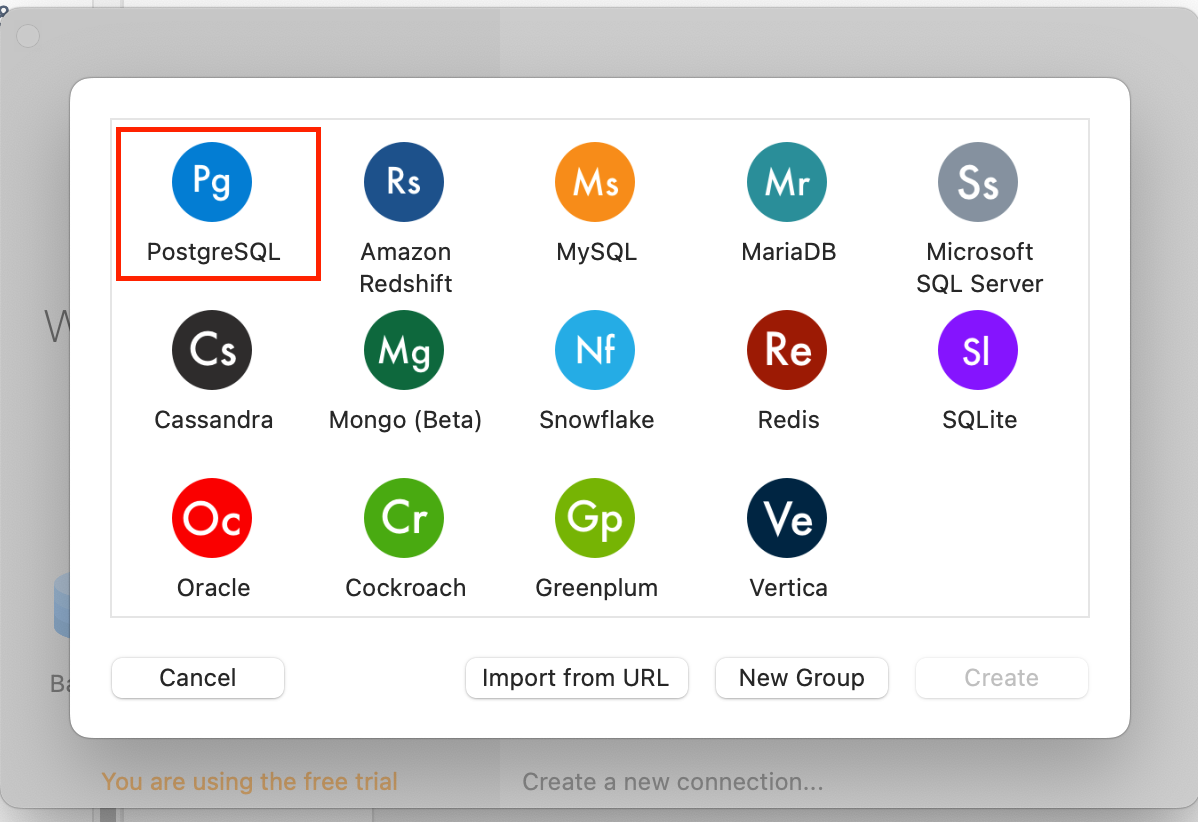
Task: Click the Vertica label text
Action: 788,587
